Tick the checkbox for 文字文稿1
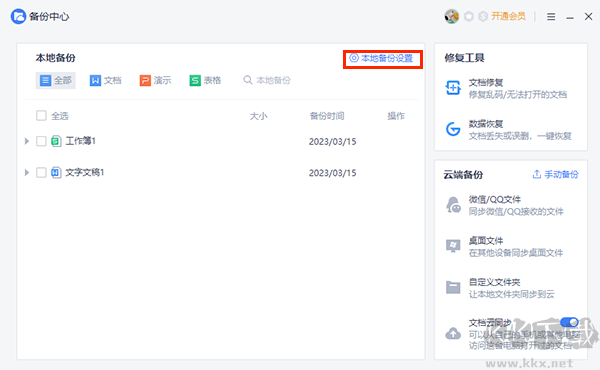 tap(41, 173)
